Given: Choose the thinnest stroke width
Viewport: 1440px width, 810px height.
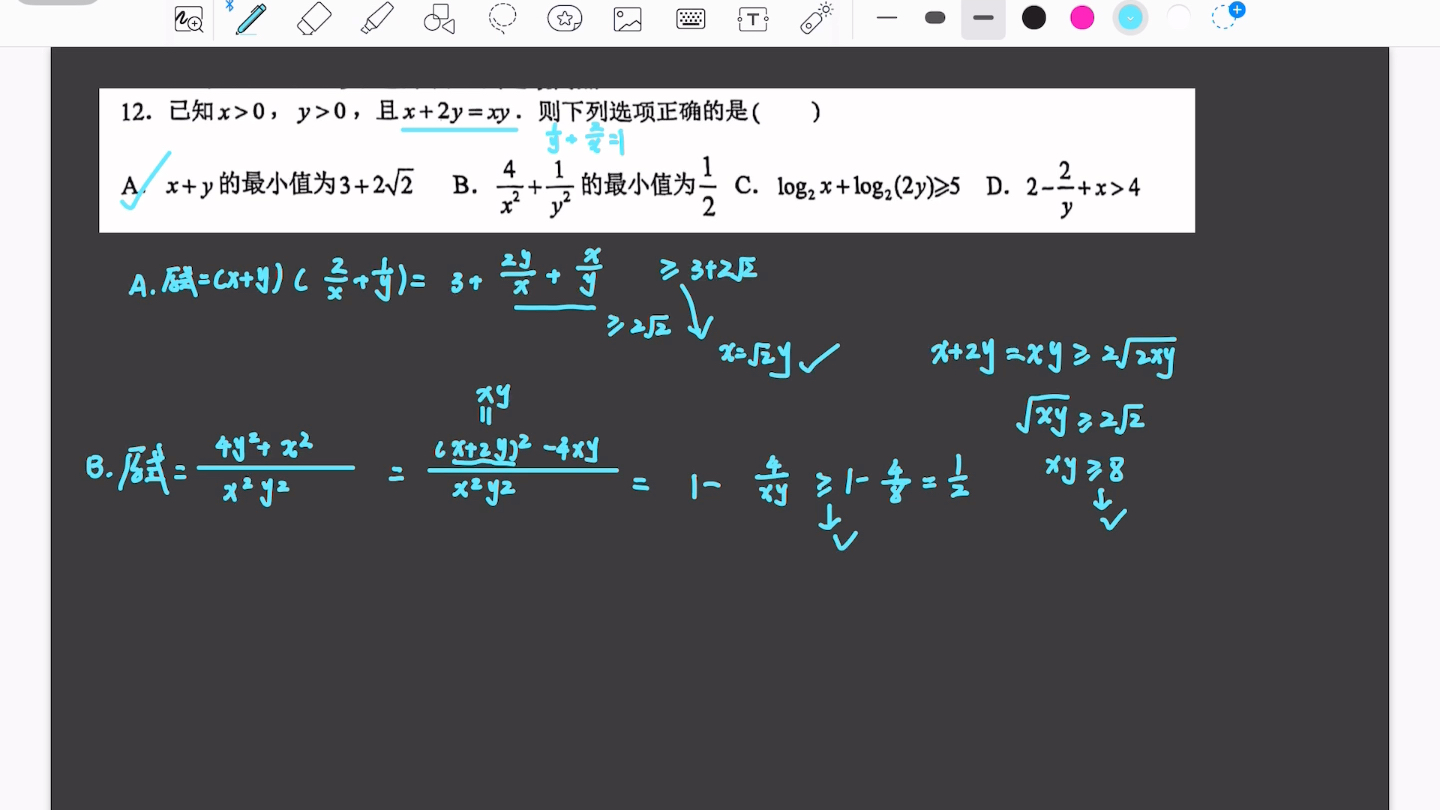Looking at the screenshot, I should coord(887,18).
